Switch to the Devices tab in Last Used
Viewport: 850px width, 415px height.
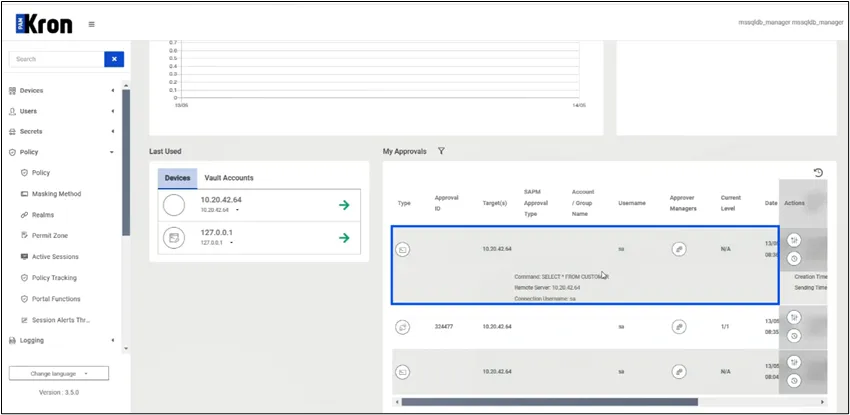pyautogui.click(x=177, y=178)
